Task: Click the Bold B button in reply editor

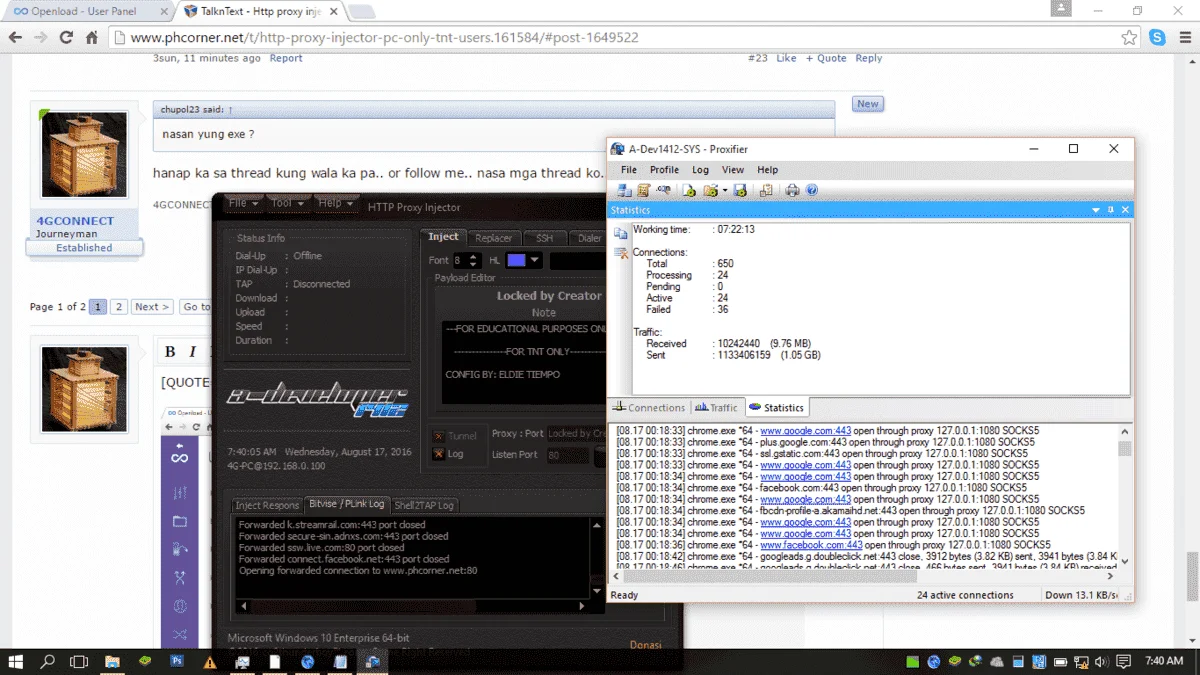Action: click(170, 352)
